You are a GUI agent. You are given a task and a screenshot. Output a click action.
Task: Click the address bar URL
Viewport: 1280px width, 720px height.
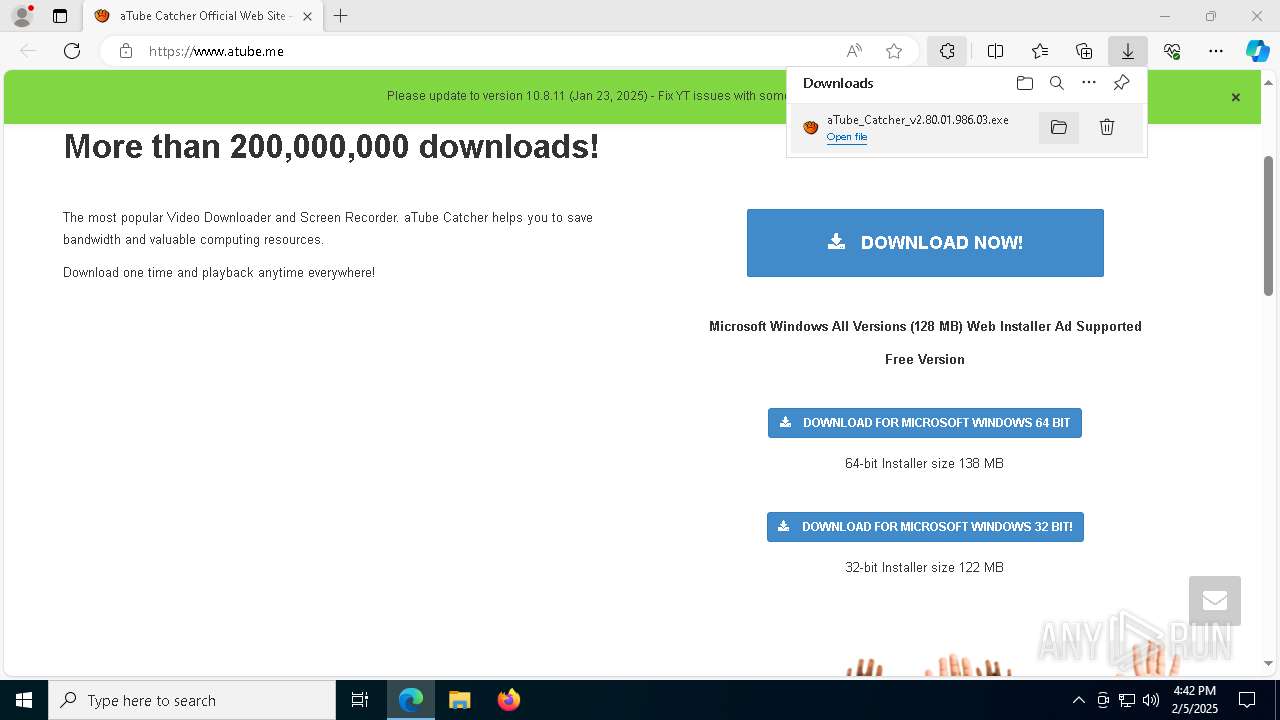click(x=216, y=51)
